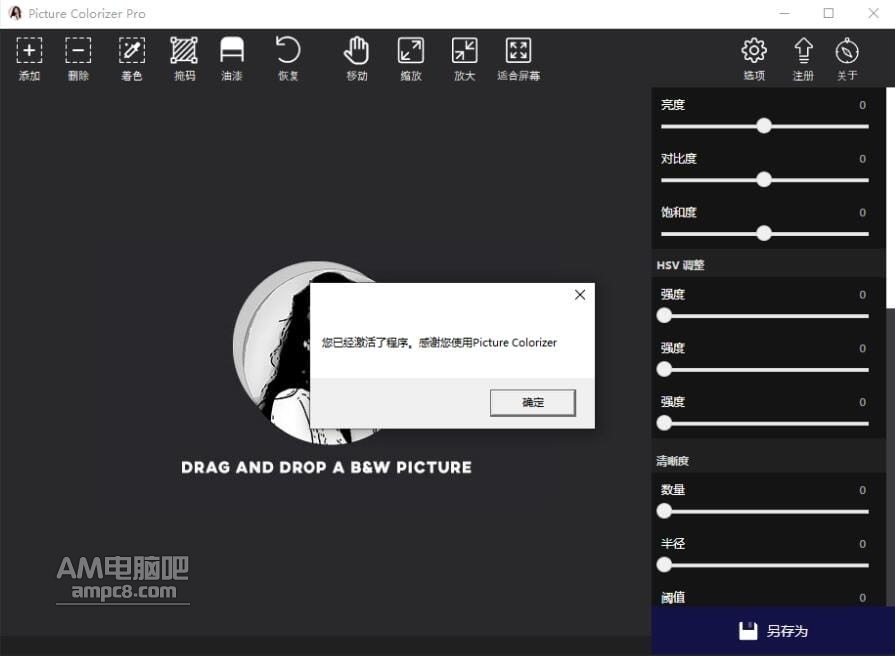Click the "清晰度" section header

tap(673, 461)
